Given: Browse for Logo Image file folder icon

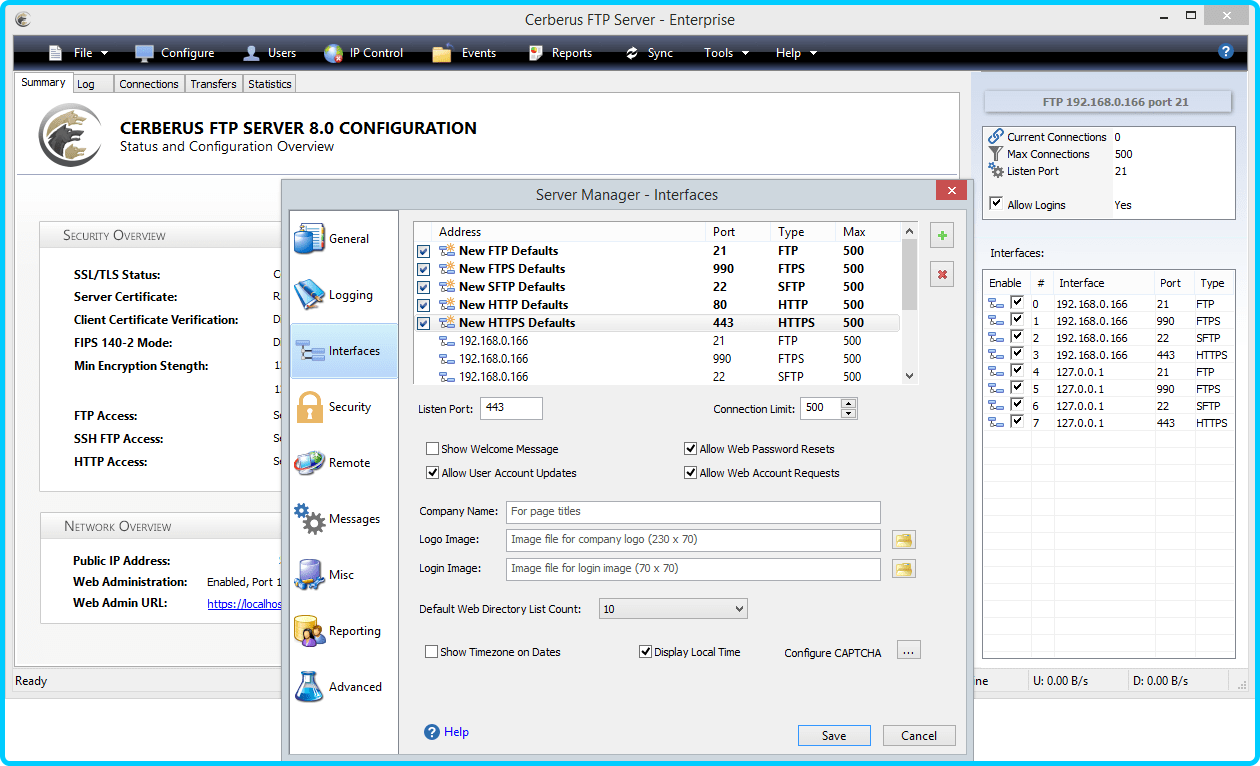Looking at the screenshot, I should tap(903, 540).
